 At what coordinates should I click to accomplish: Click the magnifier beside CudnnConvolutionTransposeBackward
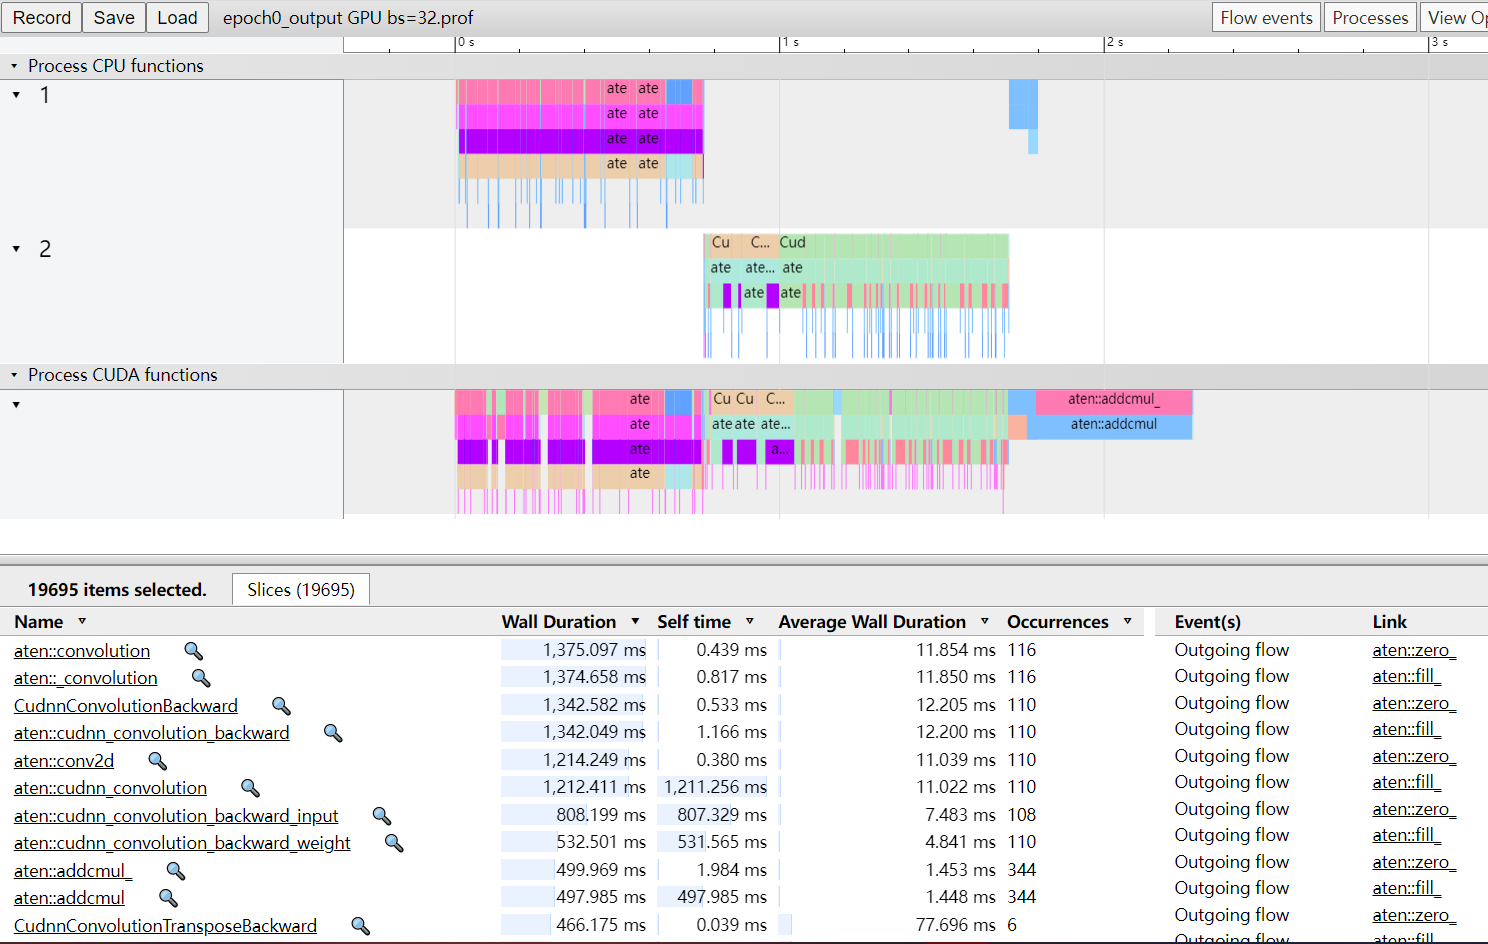click(361, 925)
